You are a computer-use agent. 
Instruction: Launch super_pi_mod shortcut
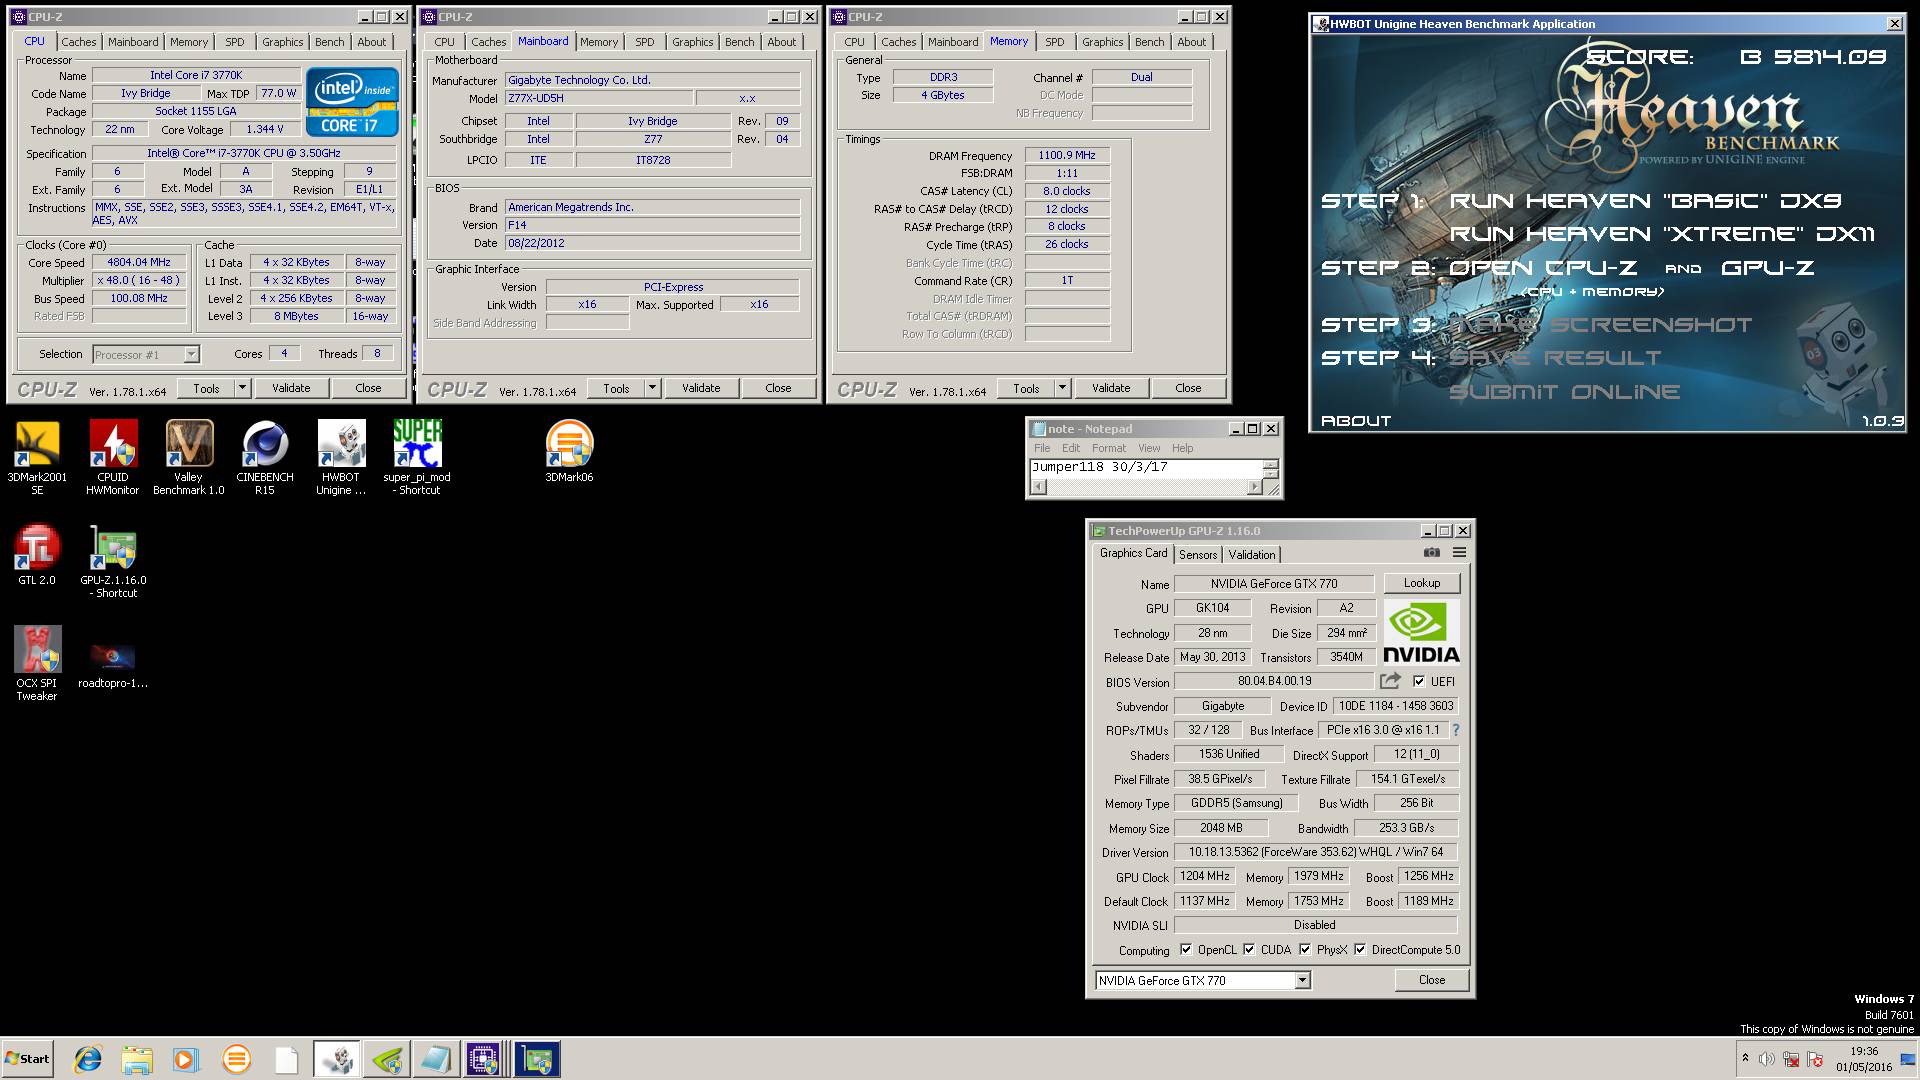coord(417,457)
